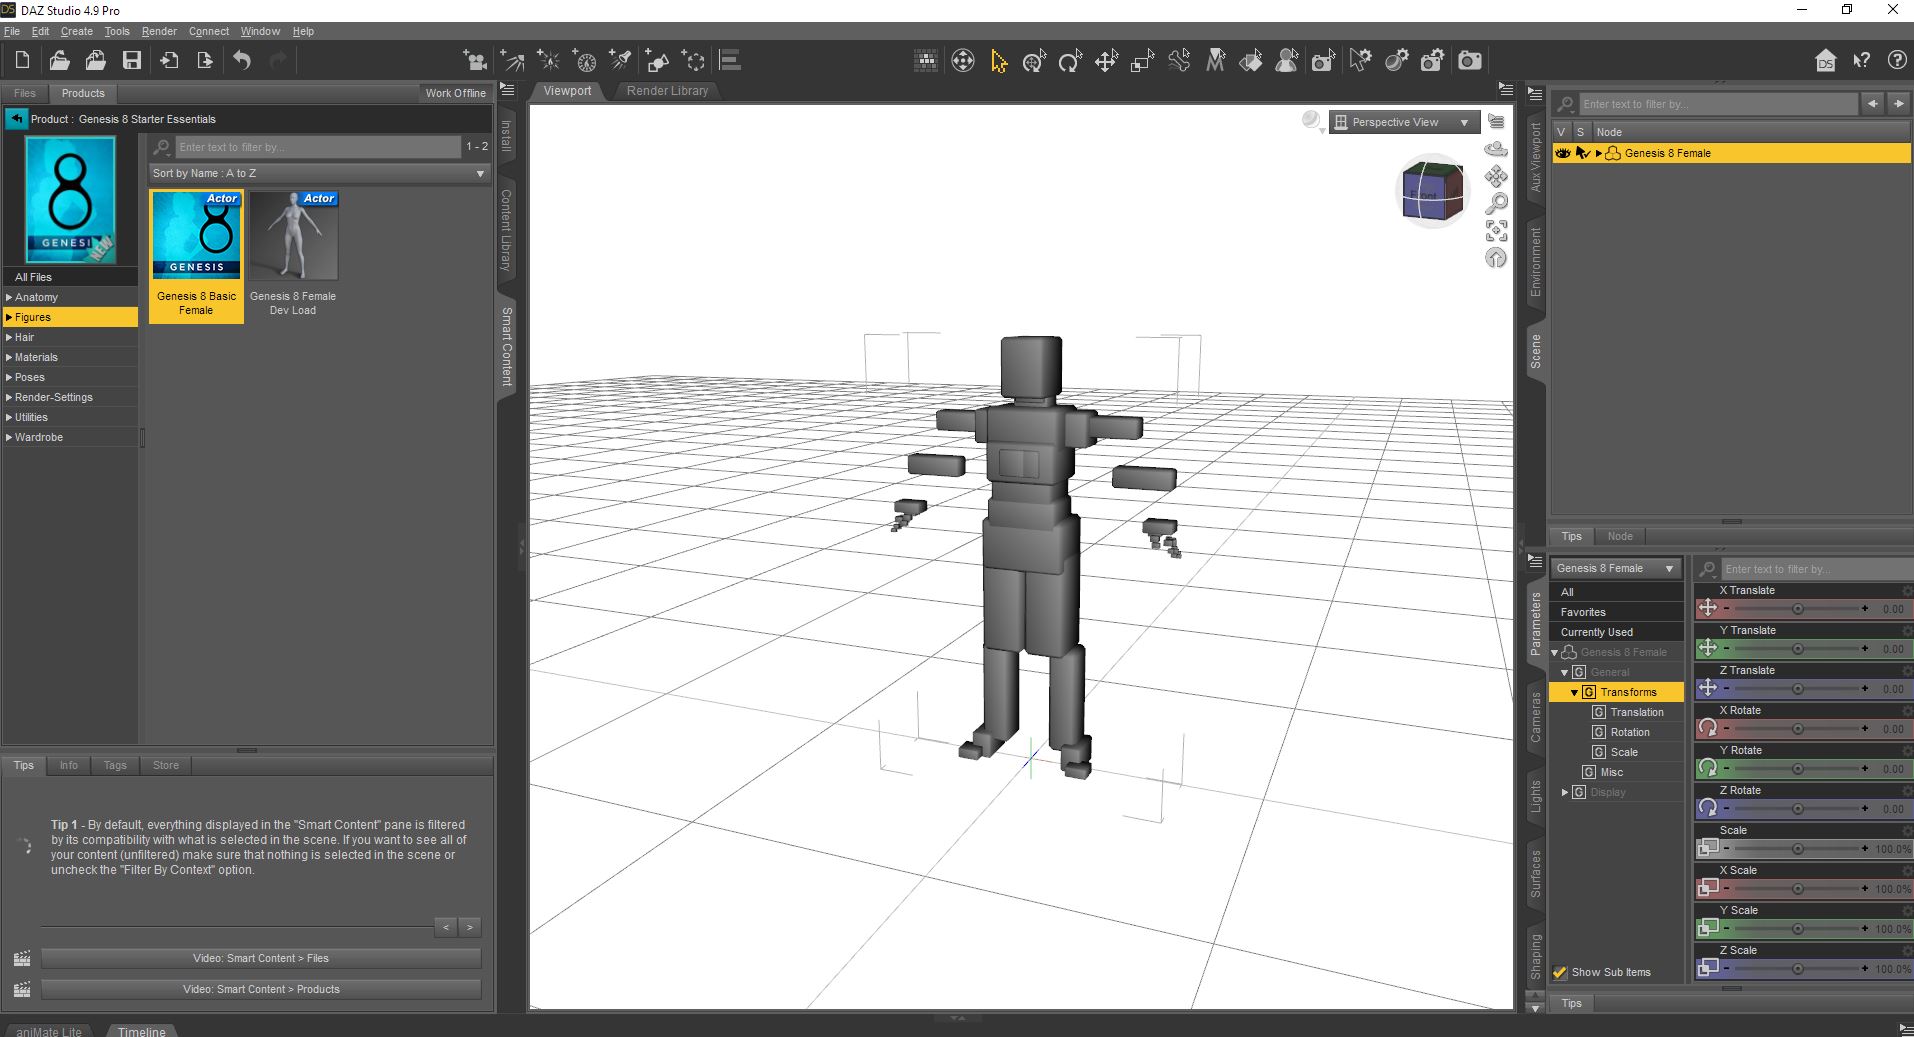Select the Scale tool
The image size is (1914, 1037).
(x=1142, y=61)
